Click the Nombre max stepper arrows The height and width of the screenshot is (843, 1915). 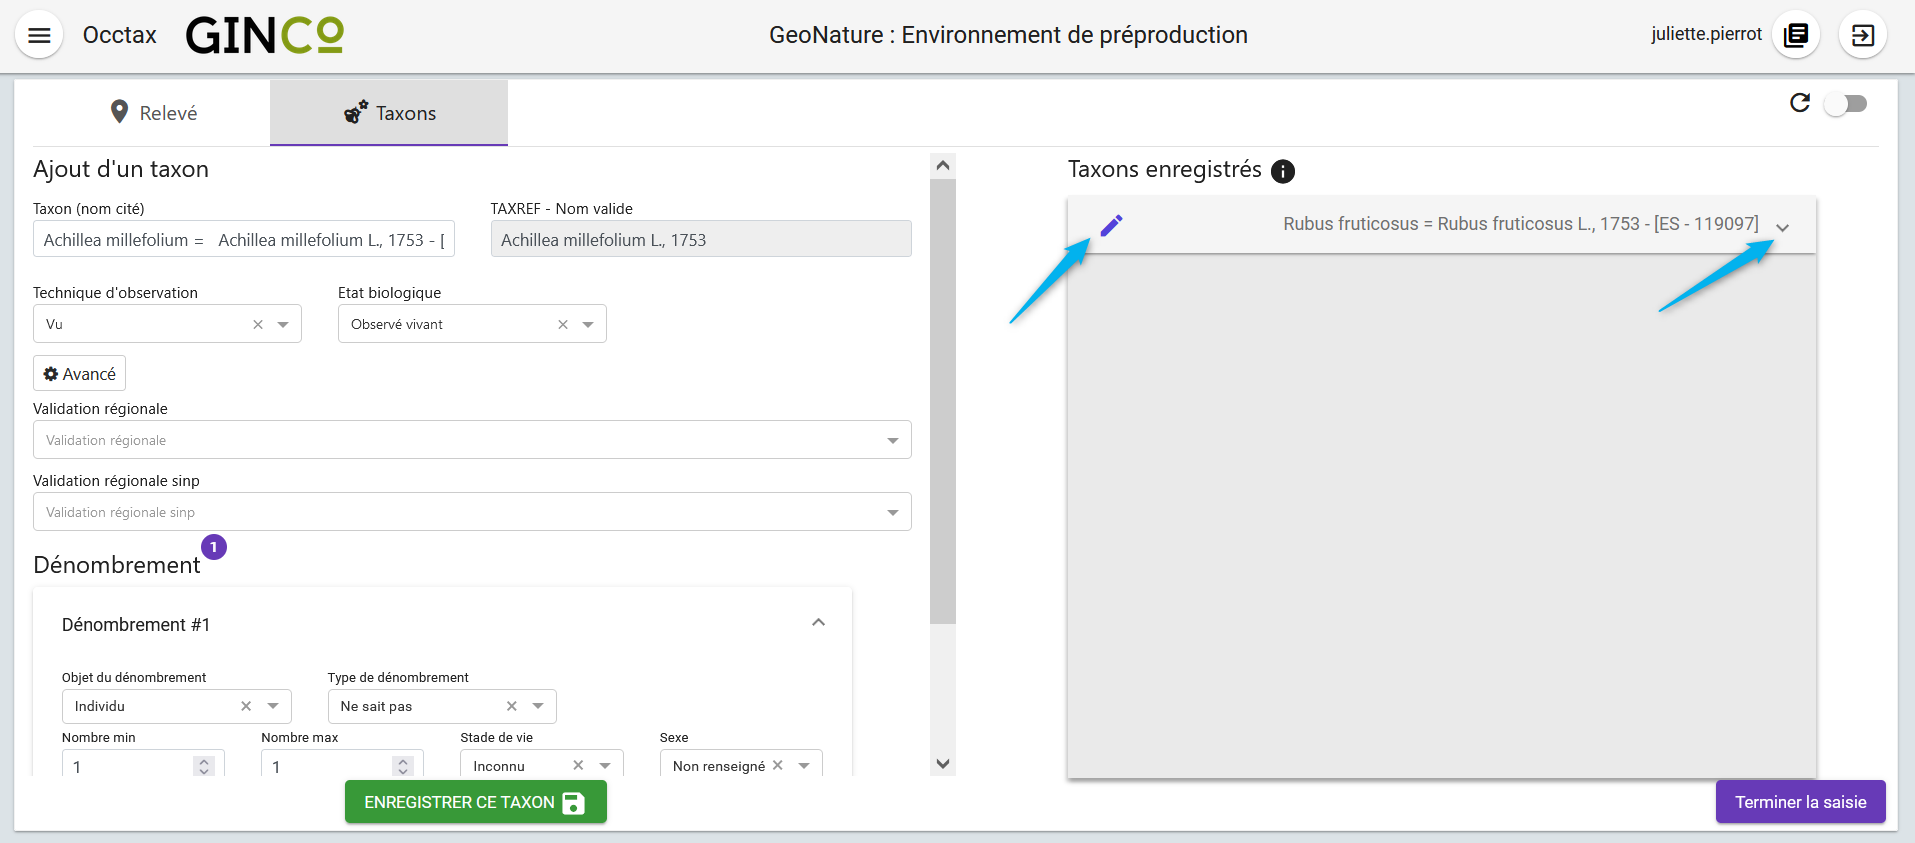coord(403,765)
